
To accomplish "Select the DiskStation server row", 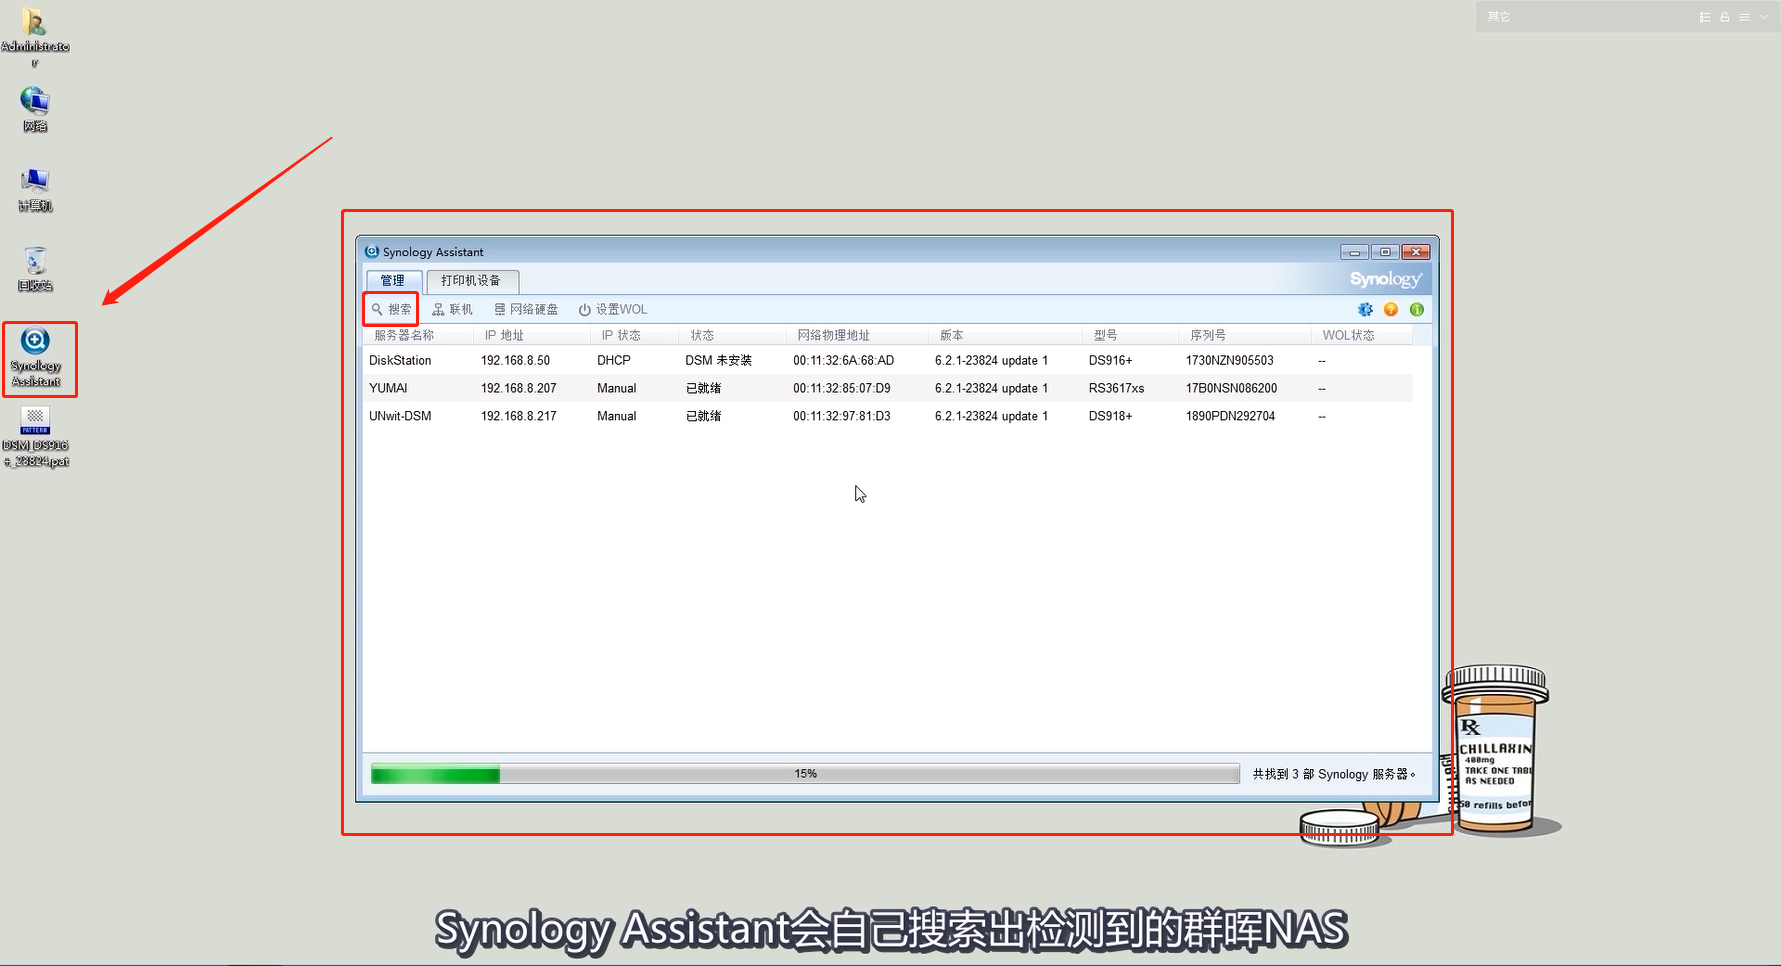I will [x=888, y=360].
